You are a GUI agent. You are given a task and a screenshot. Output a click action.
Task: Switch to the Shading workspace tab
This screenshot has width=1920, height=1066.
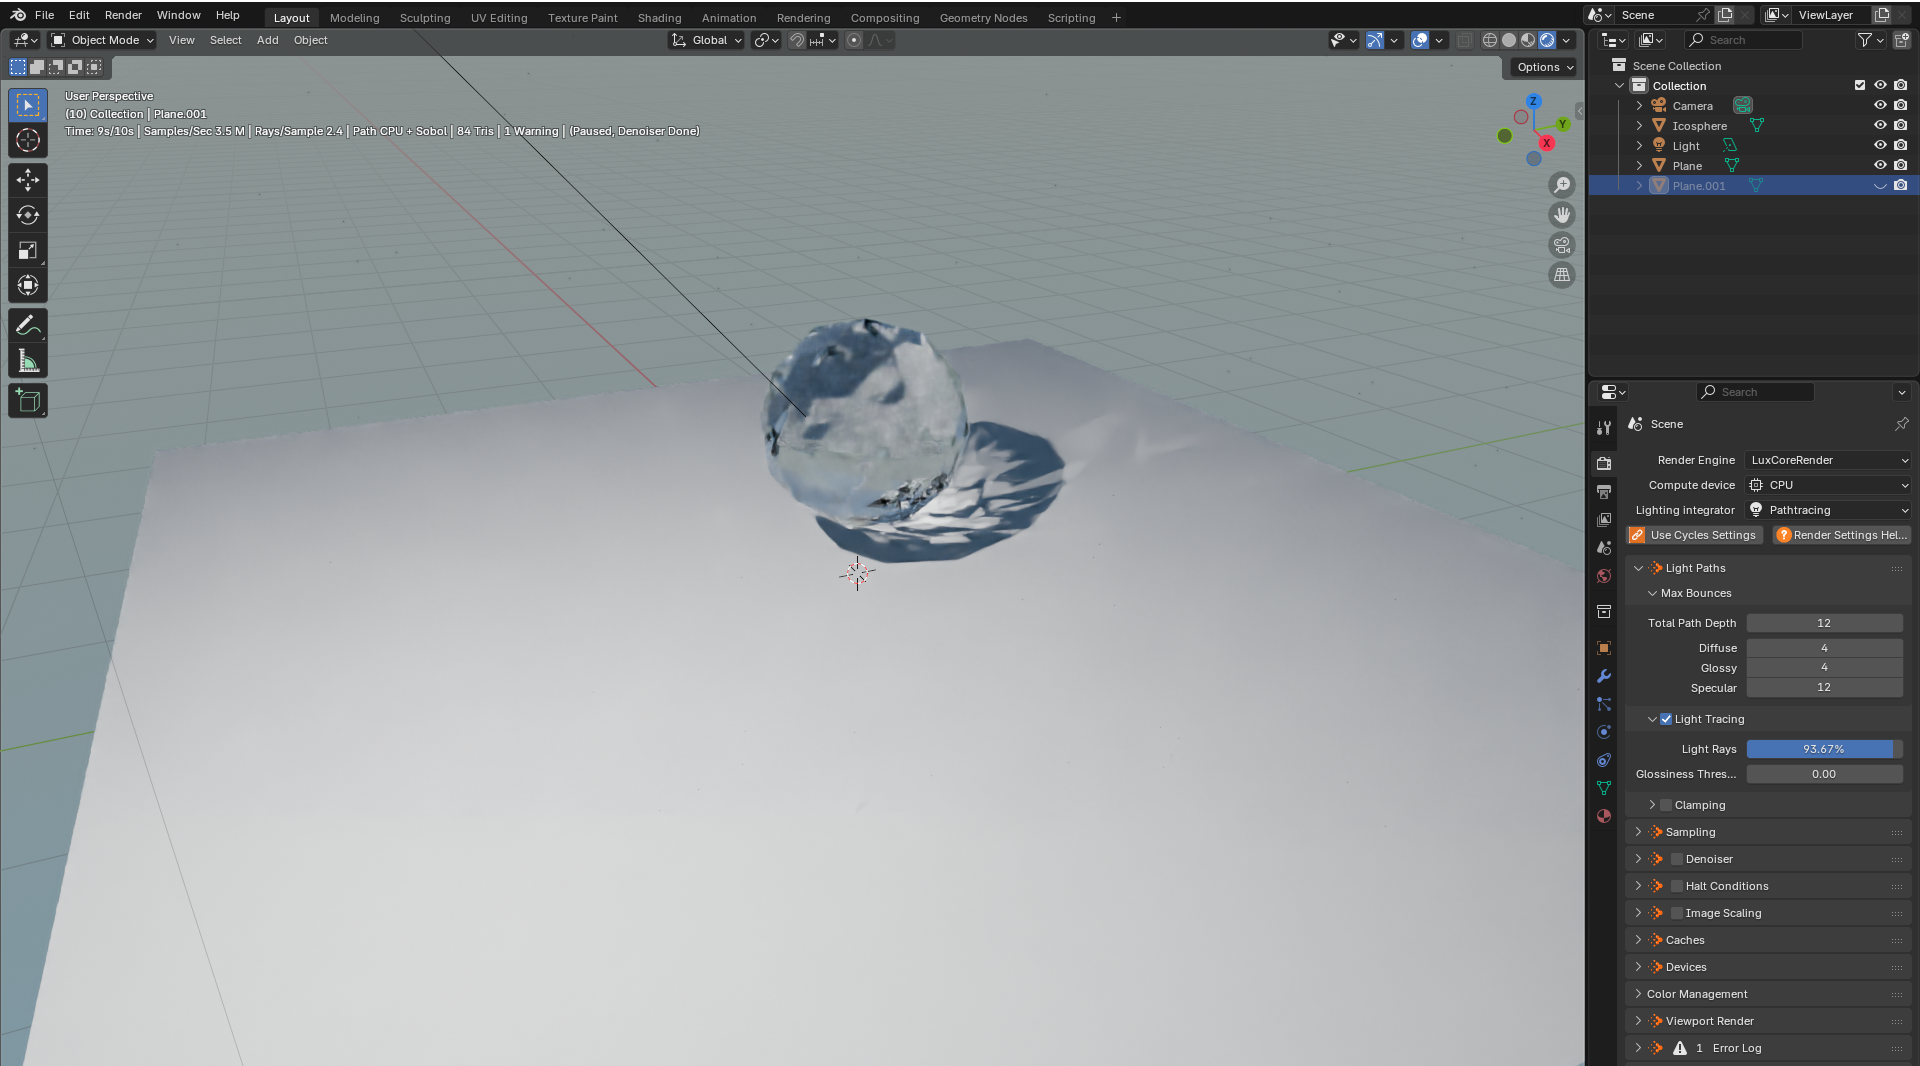coord(659,18)
